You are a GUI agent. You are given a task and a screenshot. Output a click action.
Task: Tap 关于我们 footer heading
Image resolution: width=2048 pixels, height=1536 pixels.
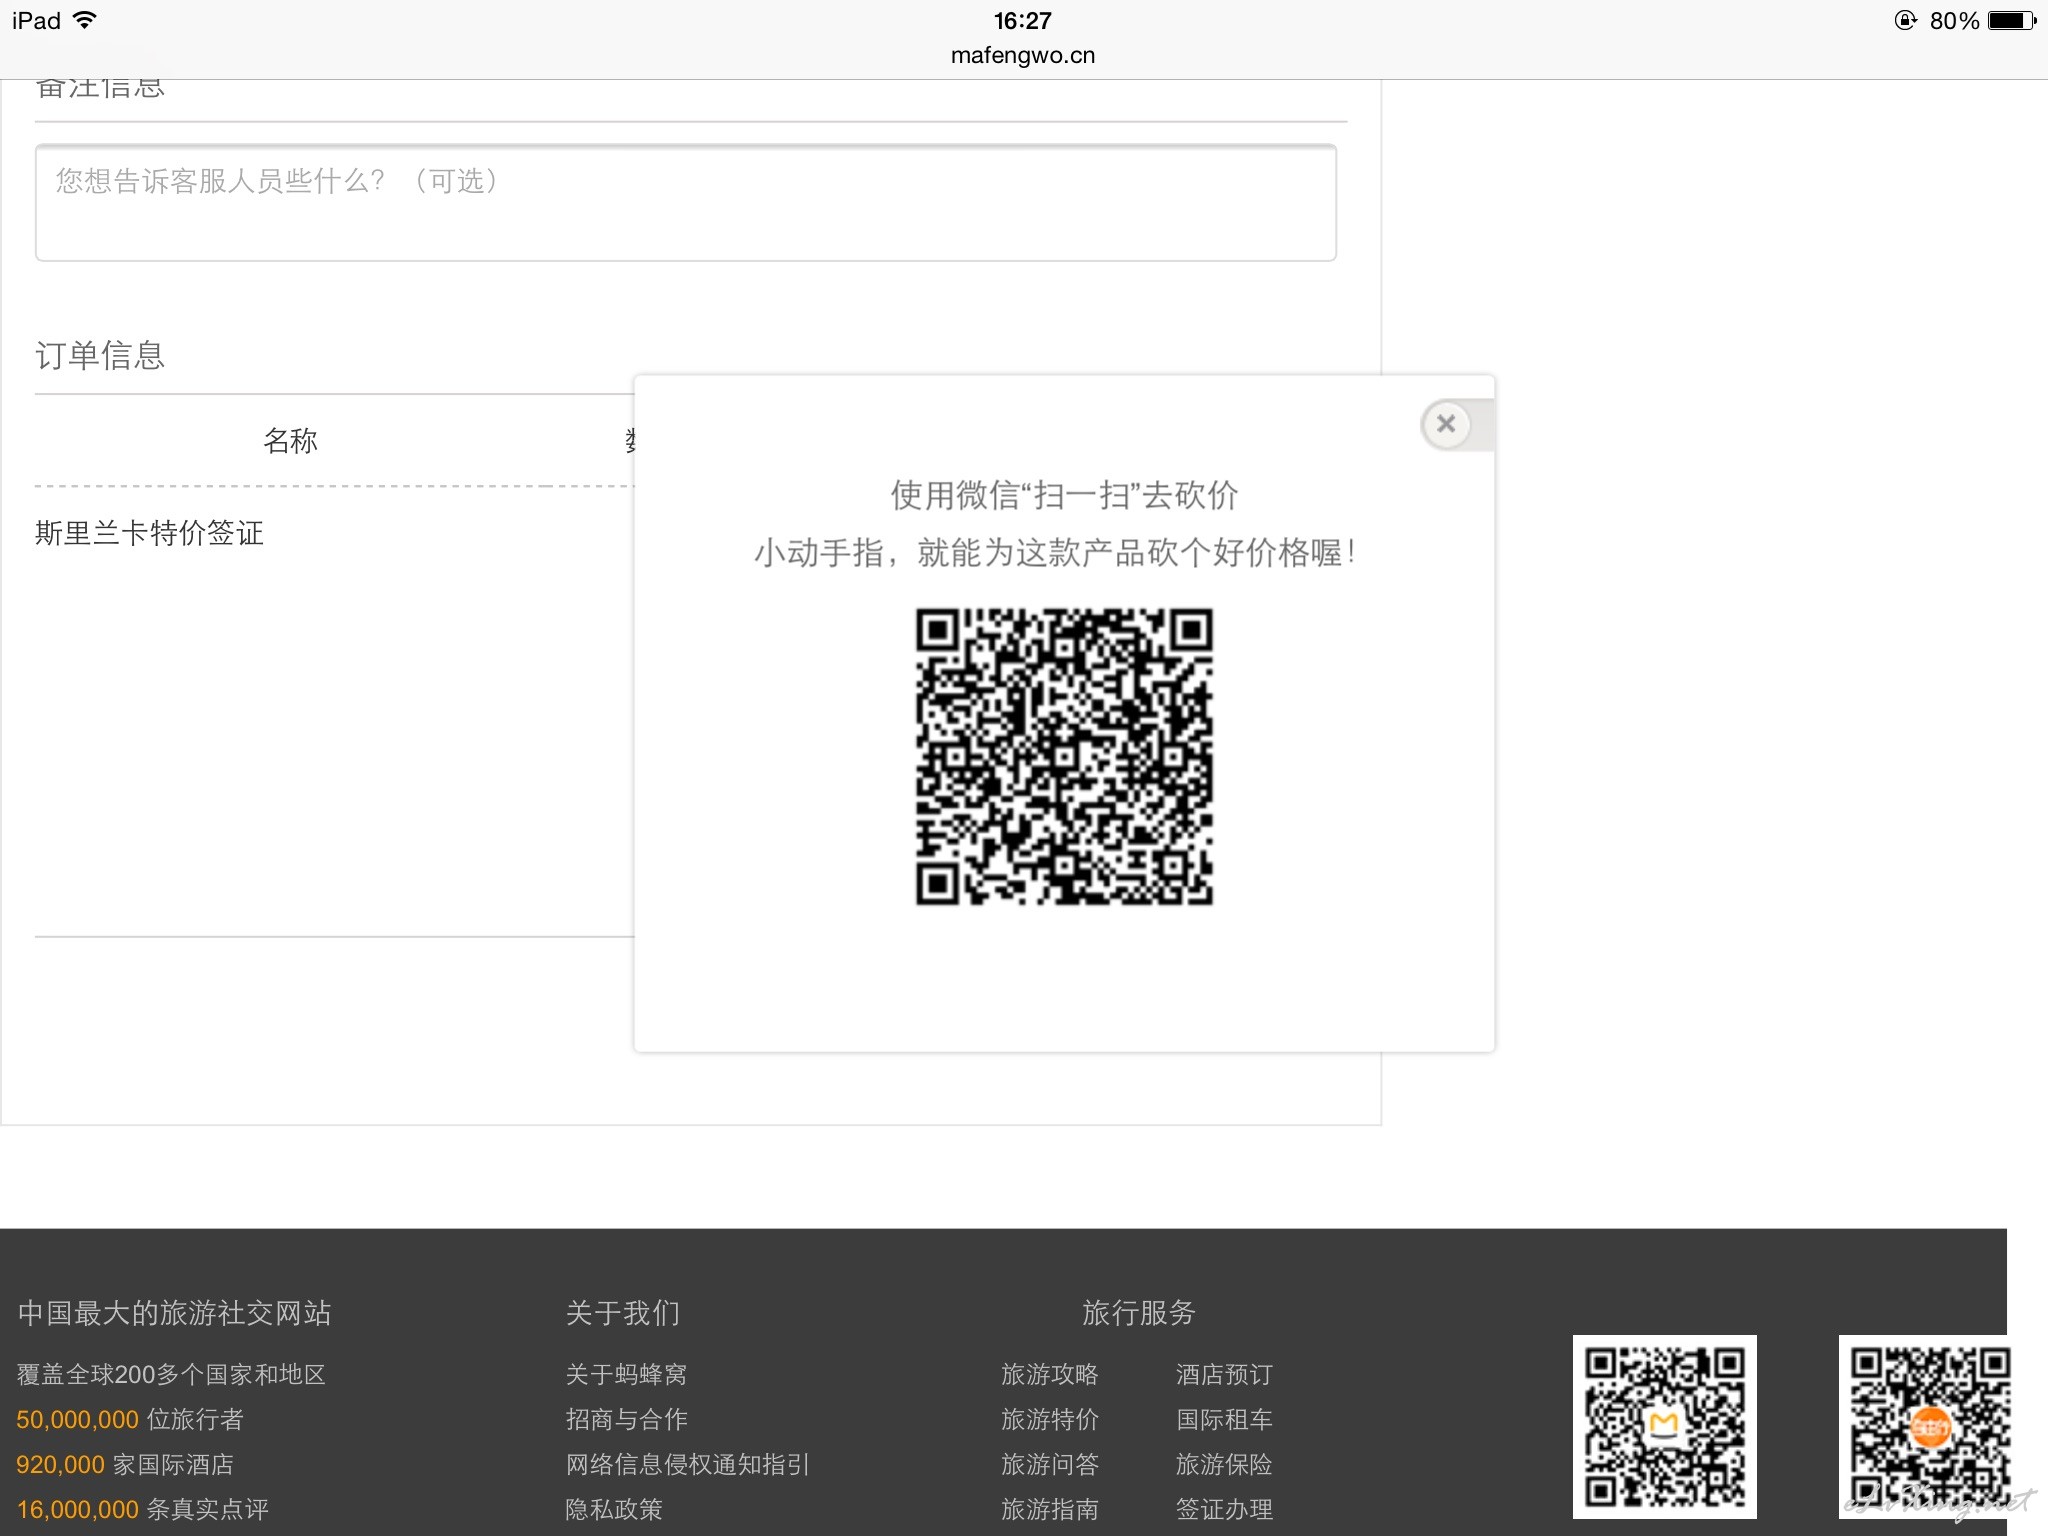click(x=622, y=1313)
